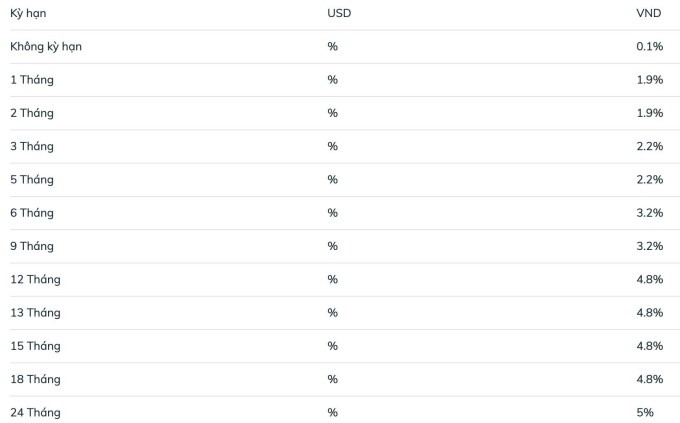Viewport: 680px width, 423px height.
Task: Select the 24 Tháng term label
Action: pos(36,413)
